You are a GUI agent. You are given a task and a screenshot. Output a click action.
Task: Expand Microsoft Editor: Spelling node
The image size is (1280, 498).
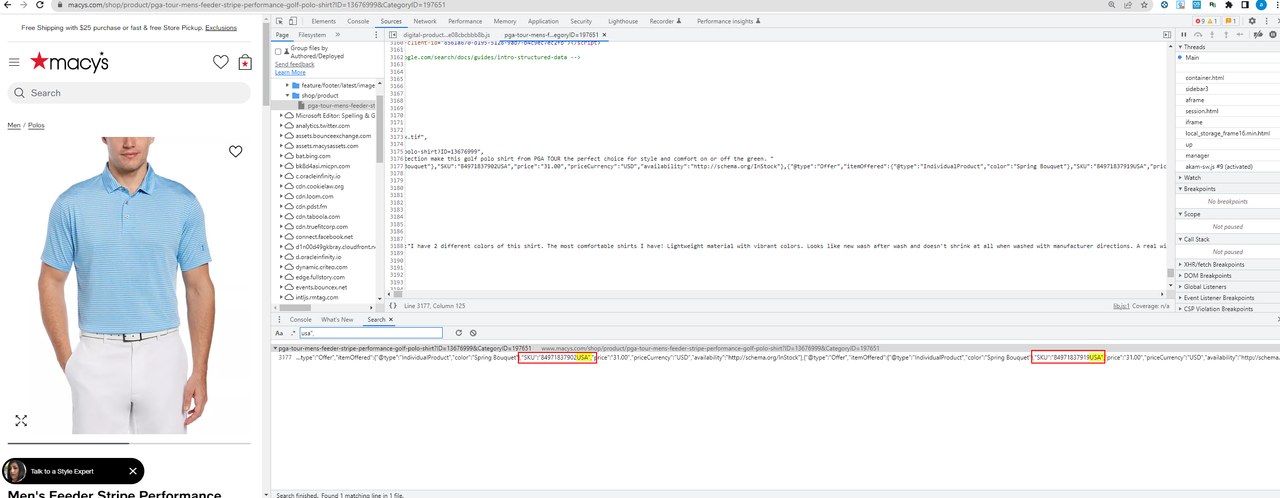click(279, 116)
